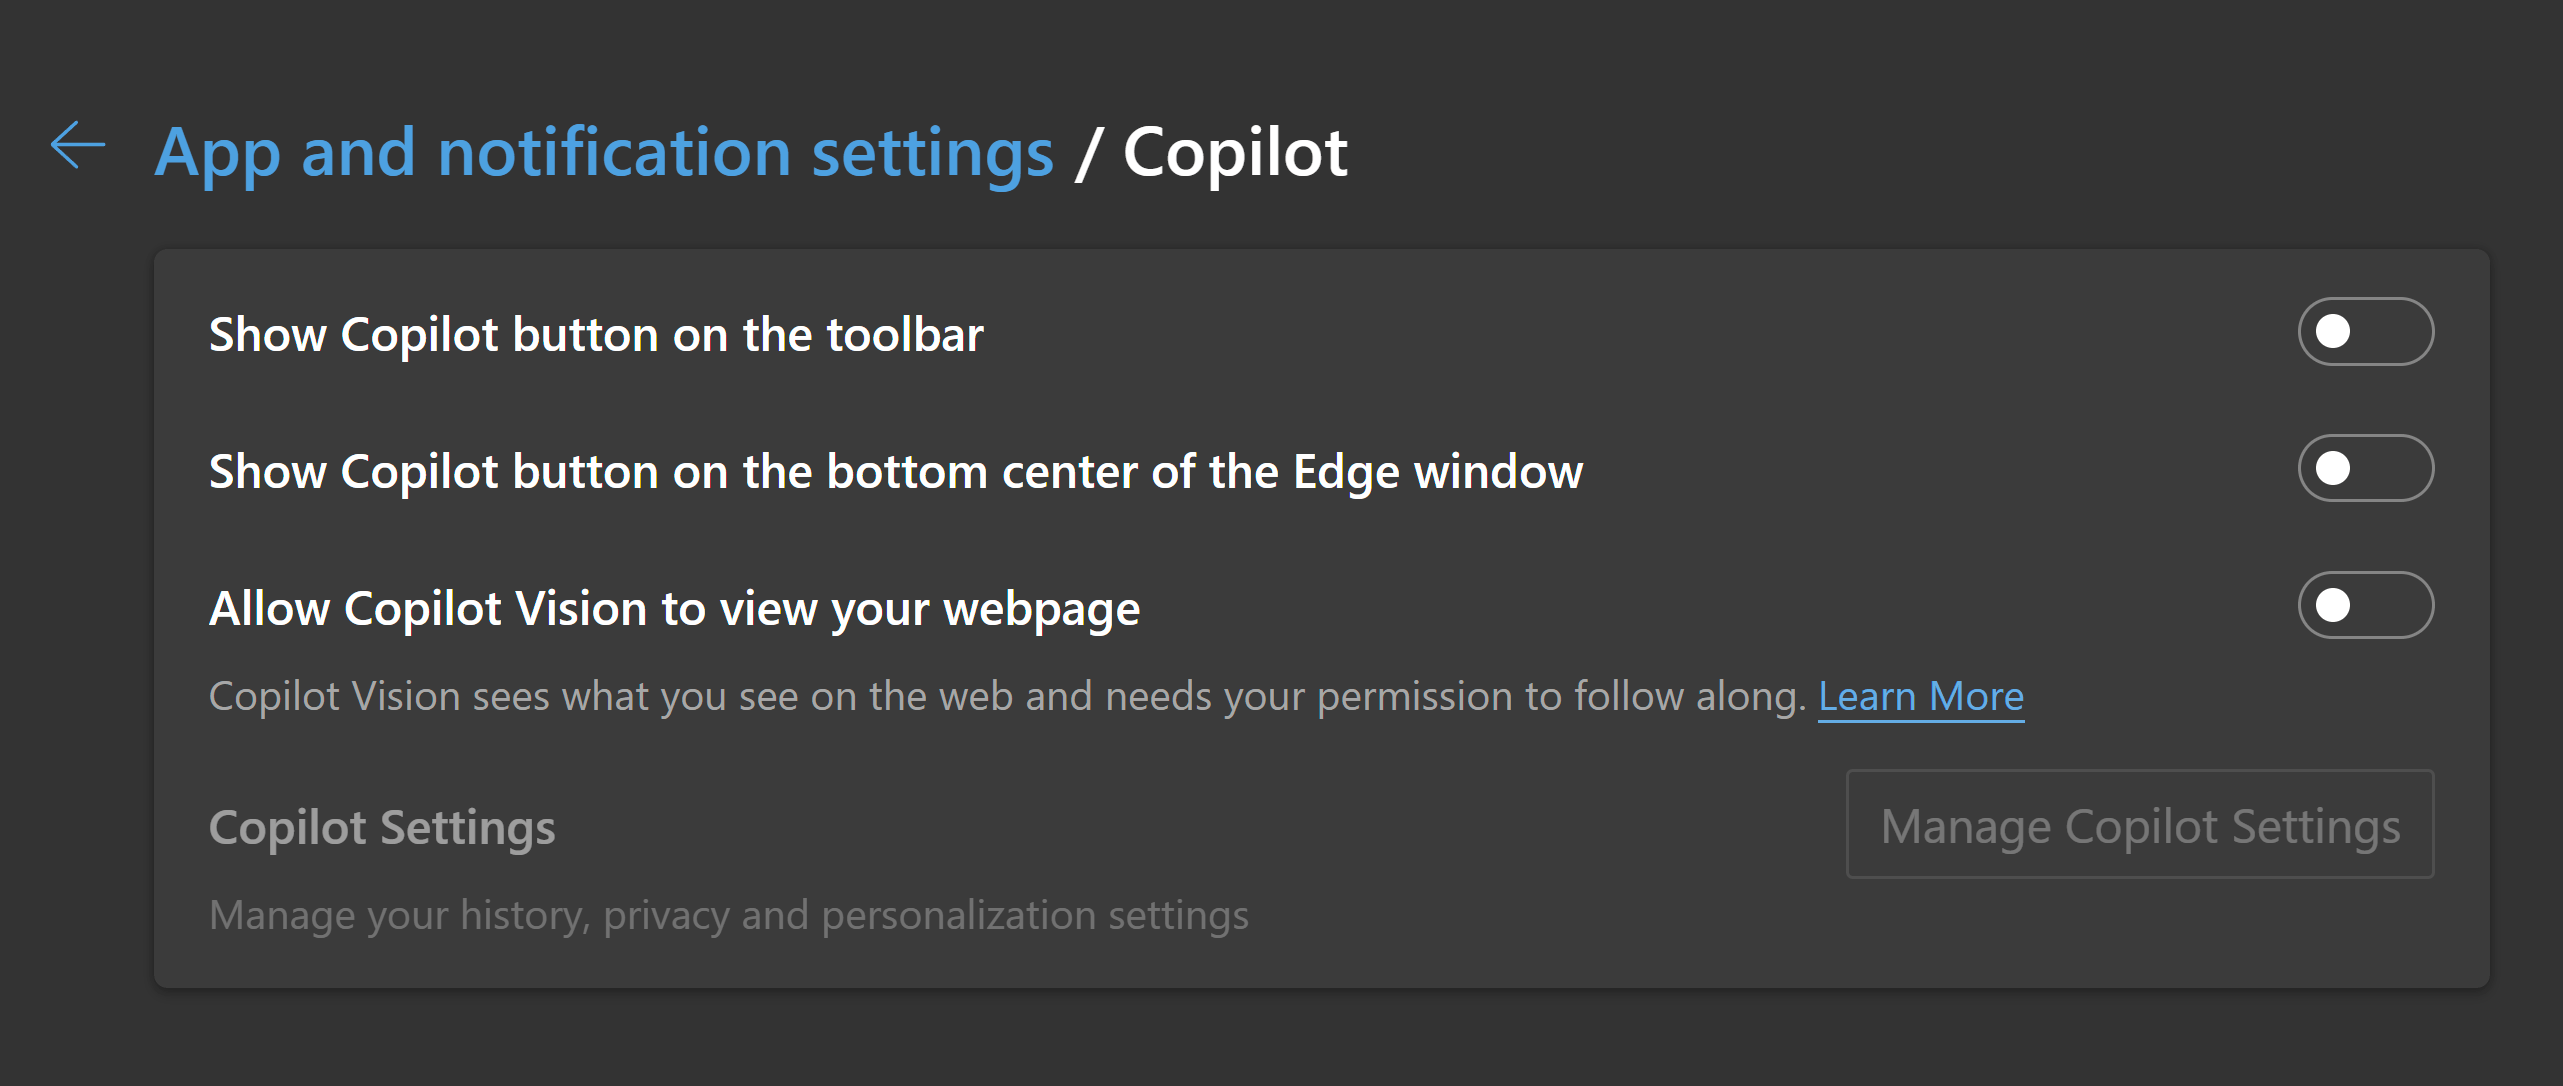The height and width of the screenshot is (1086, 2563).
Task: Click 'Manage your history, privacy and personalization' text
Action: point(728,916)
